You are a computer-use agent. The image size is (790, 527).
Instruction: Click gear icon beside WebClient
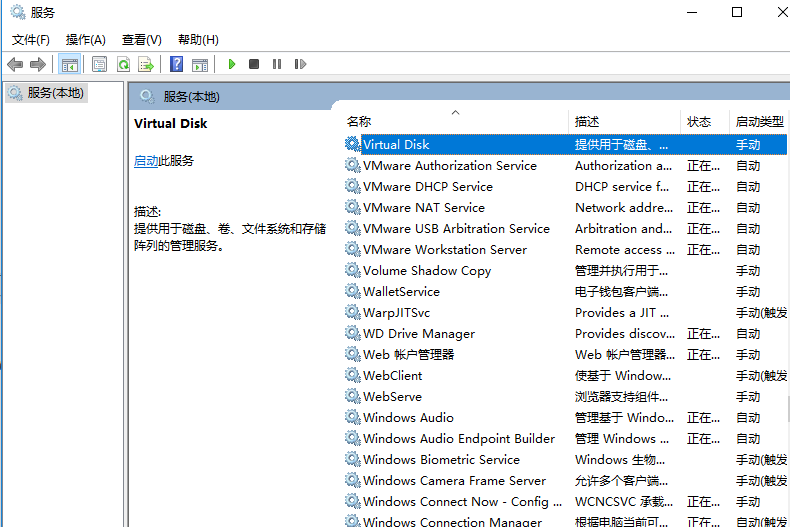point(352,375)
